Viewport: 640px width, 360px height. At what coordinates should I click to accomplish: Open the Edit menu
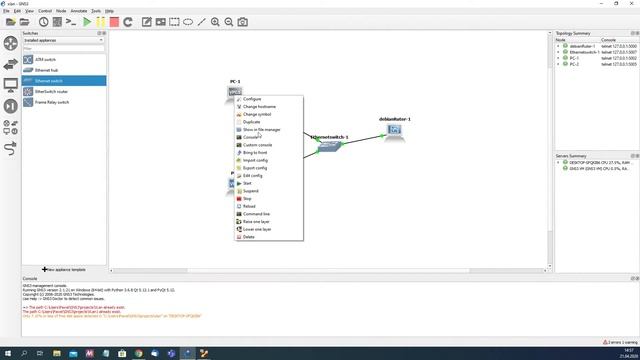point(17,11)
